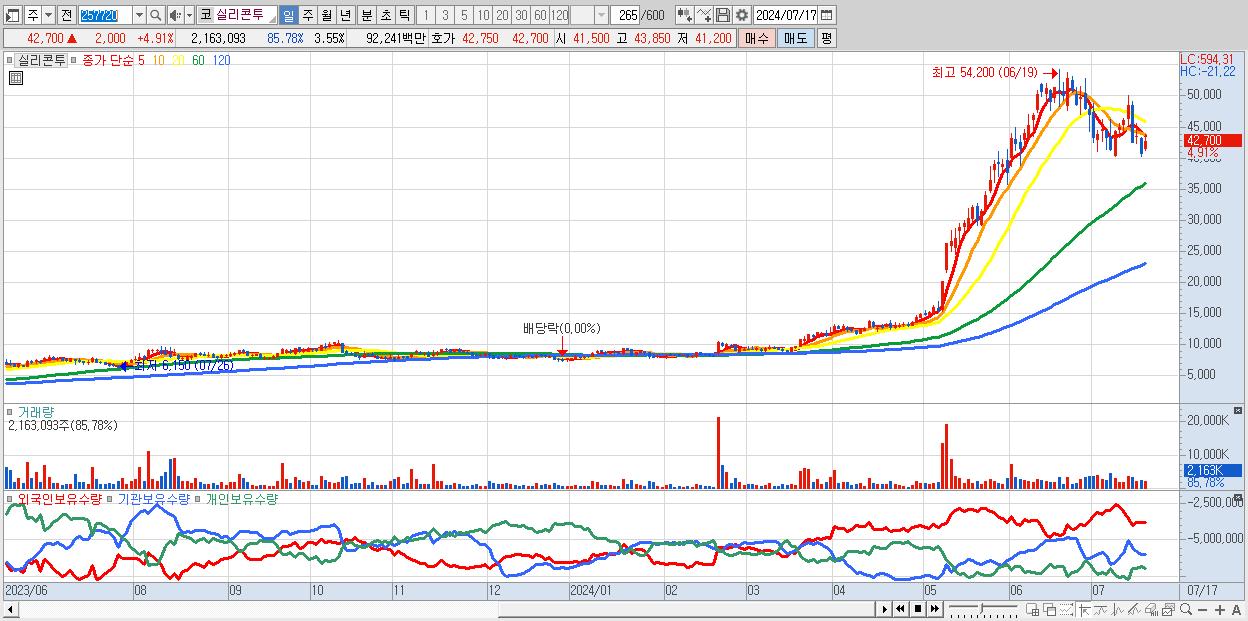The height and width of the screenshot is (621, 1248).
Task: Click the 평 button
Action: point(826,38)
